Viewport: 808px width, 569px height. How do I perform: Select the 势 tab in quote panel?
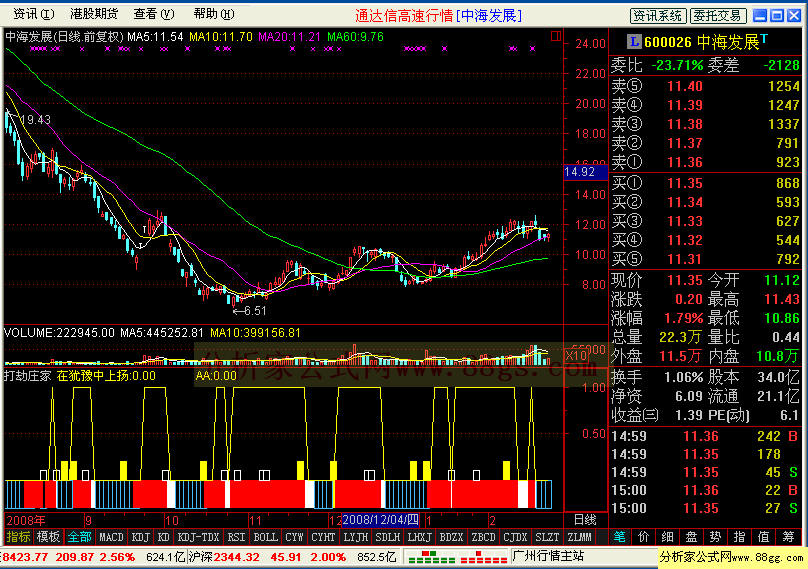click(x=715, y=537)
